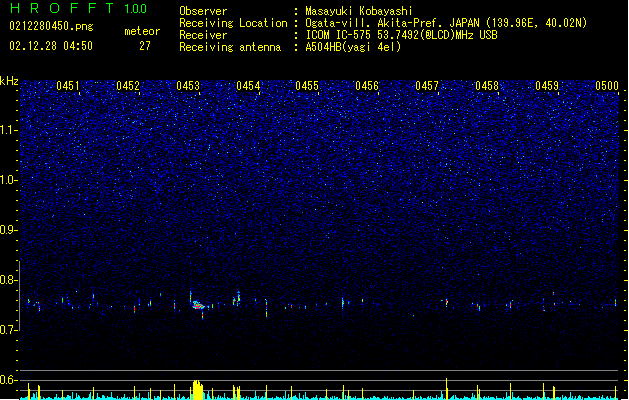
Task: Click the 0455 time marker
Action: coord(307,86)
